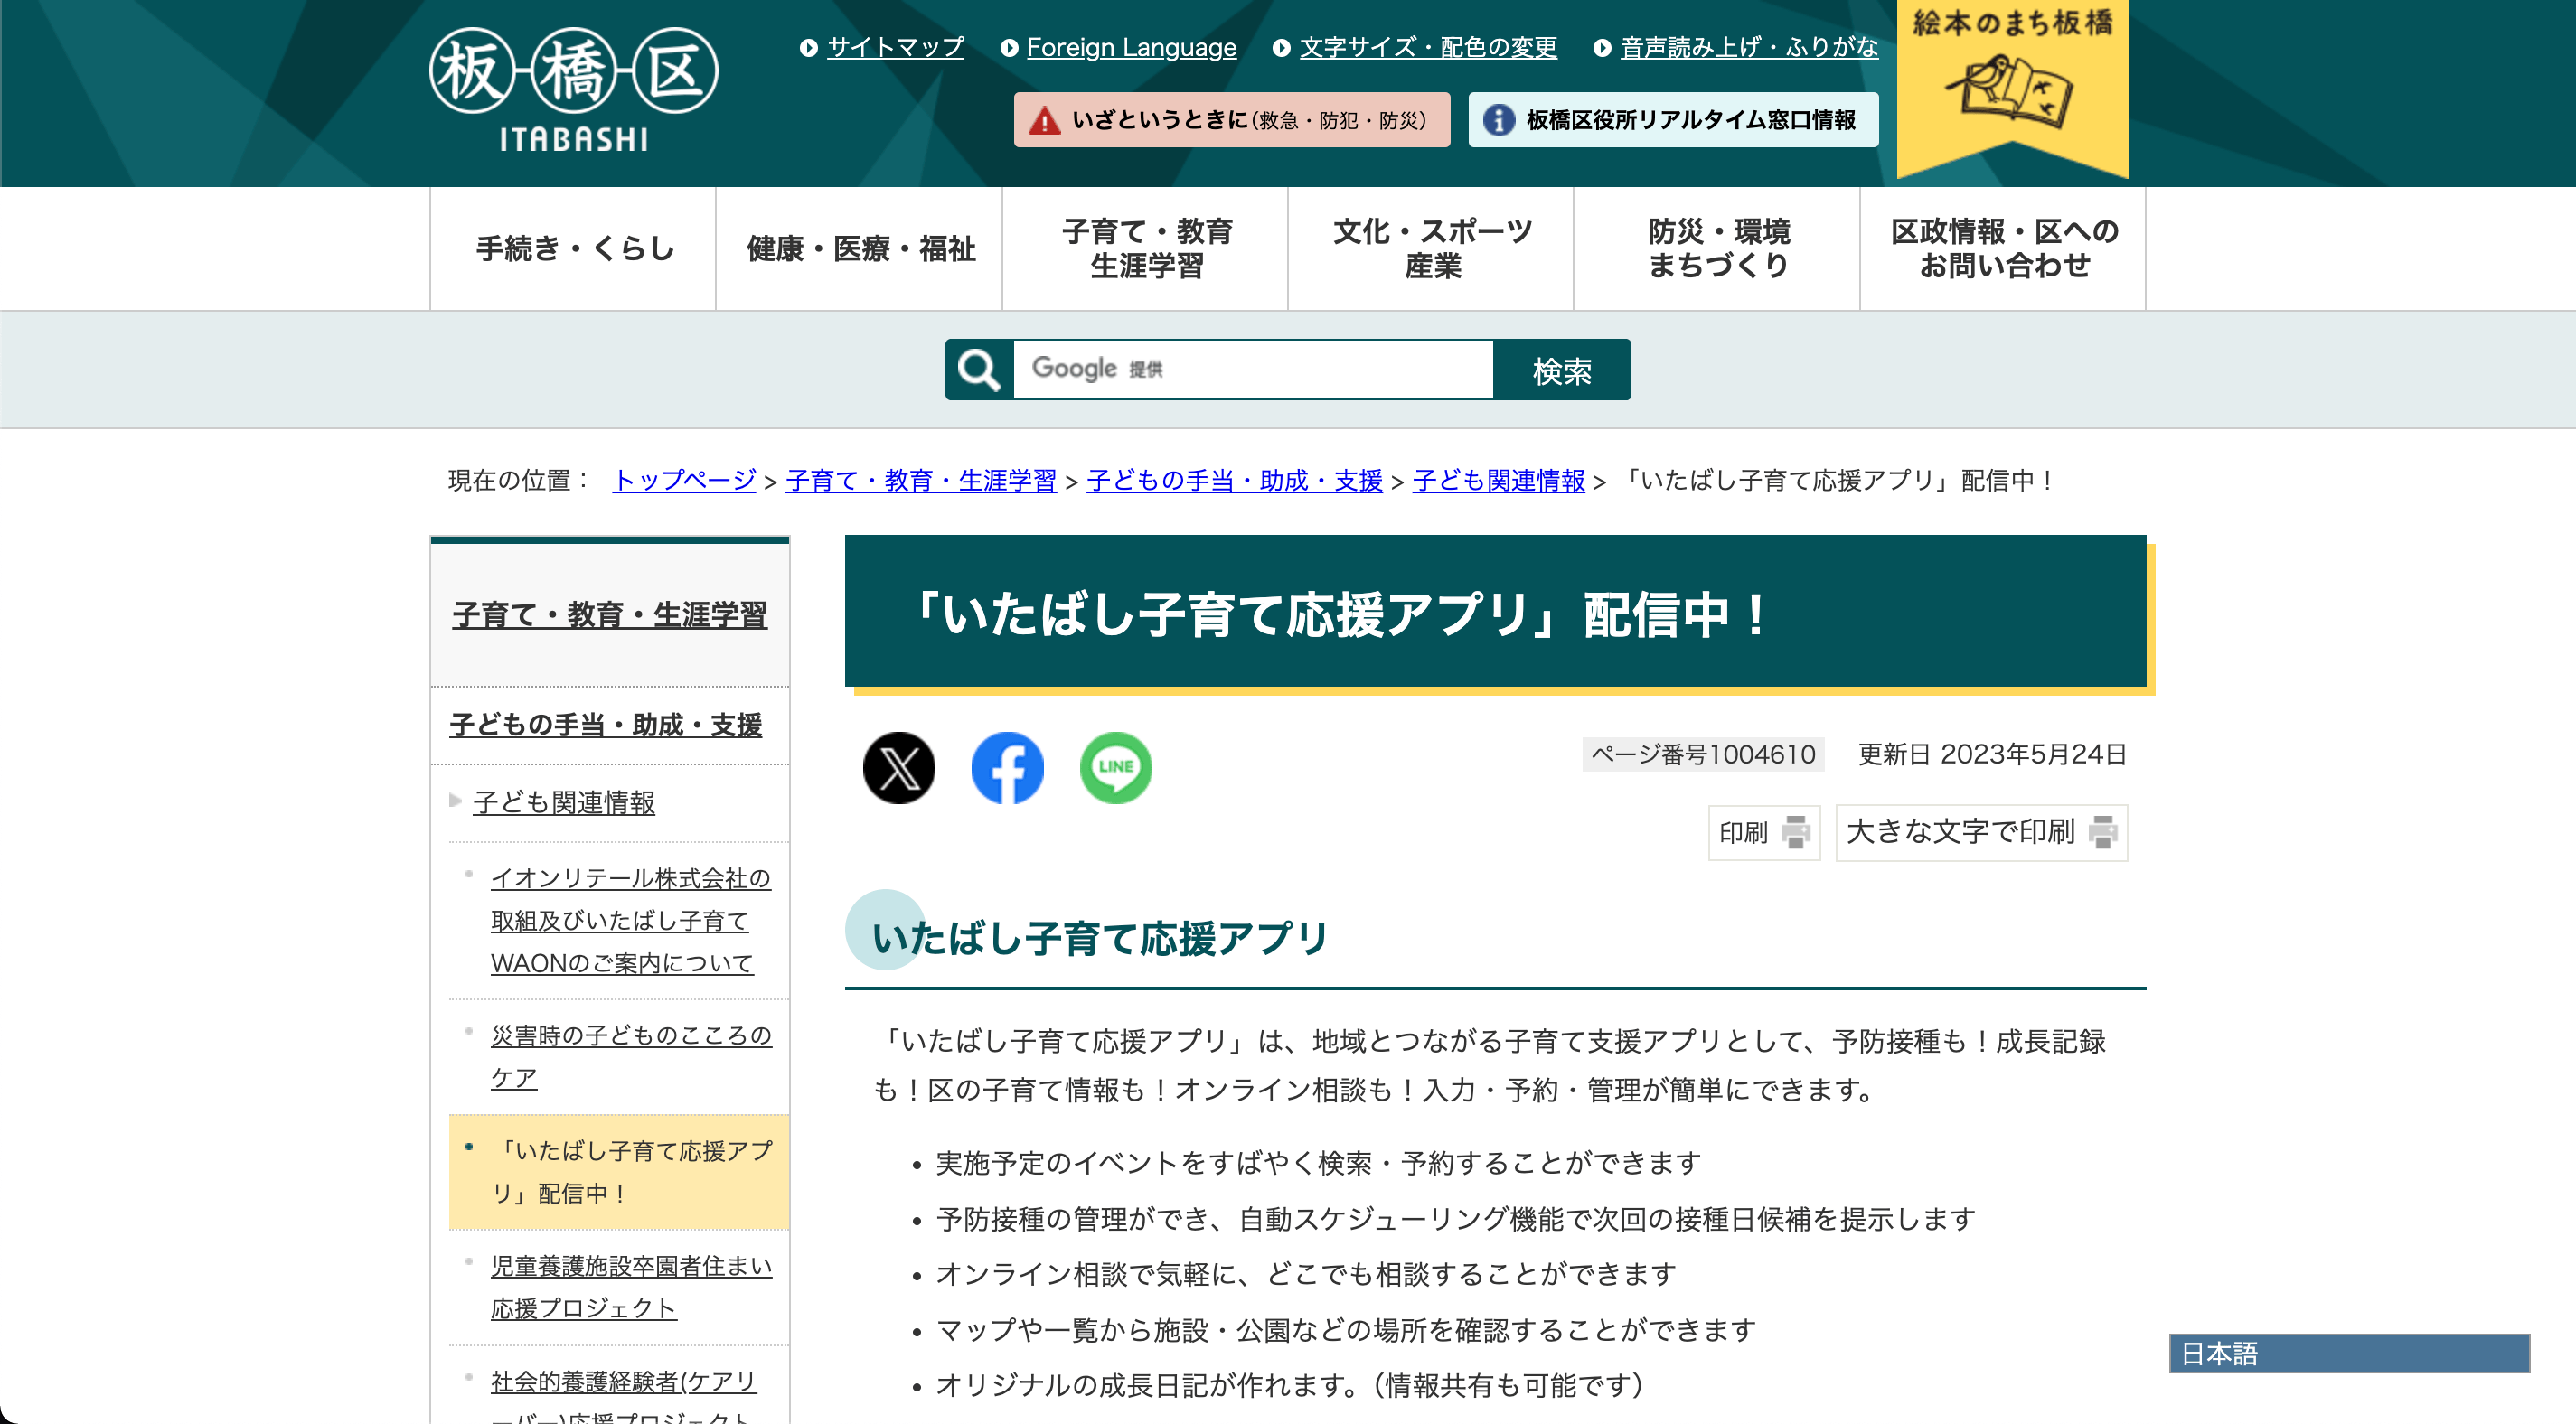Click the Google search input field

[1253, 370]
